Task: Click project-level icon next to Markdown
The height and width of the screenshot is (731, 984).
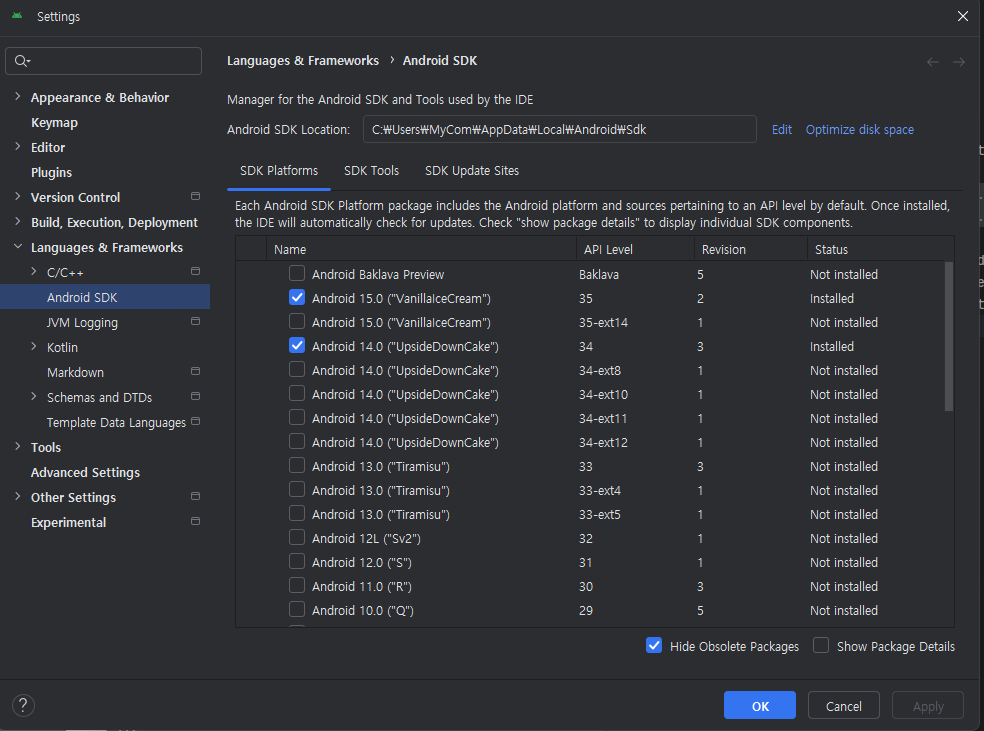Action: [x=195, y=371]
